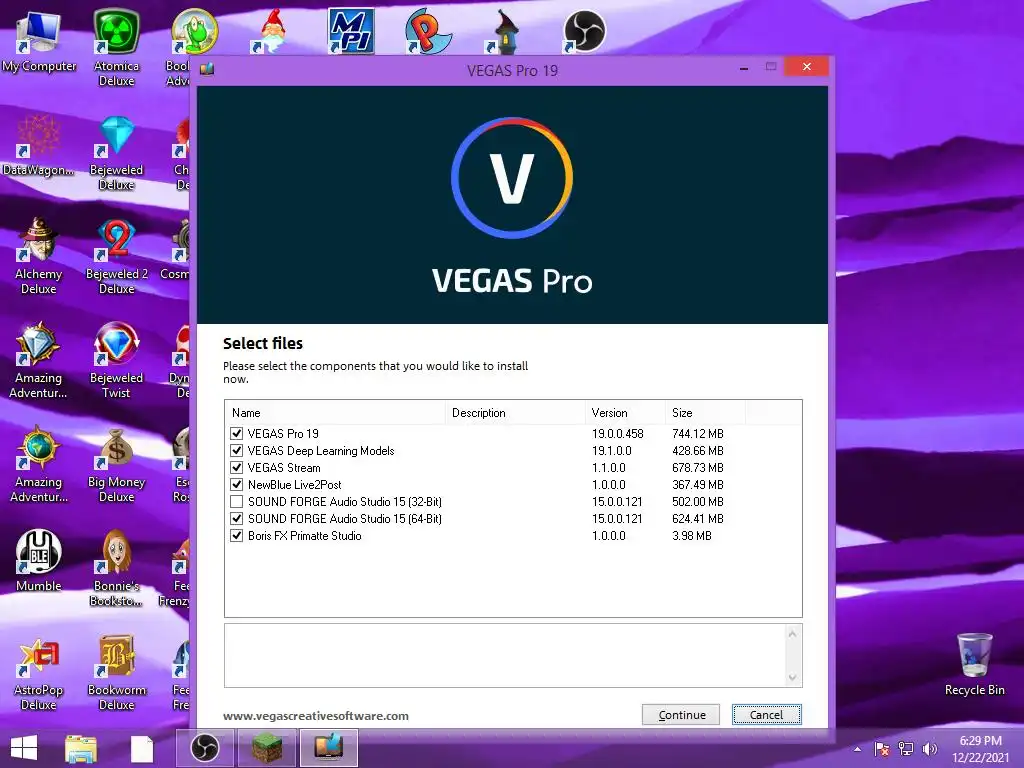Click the Name column header
The height and width of the screenshot is (768, 1024).
click(x=336, y=413)
